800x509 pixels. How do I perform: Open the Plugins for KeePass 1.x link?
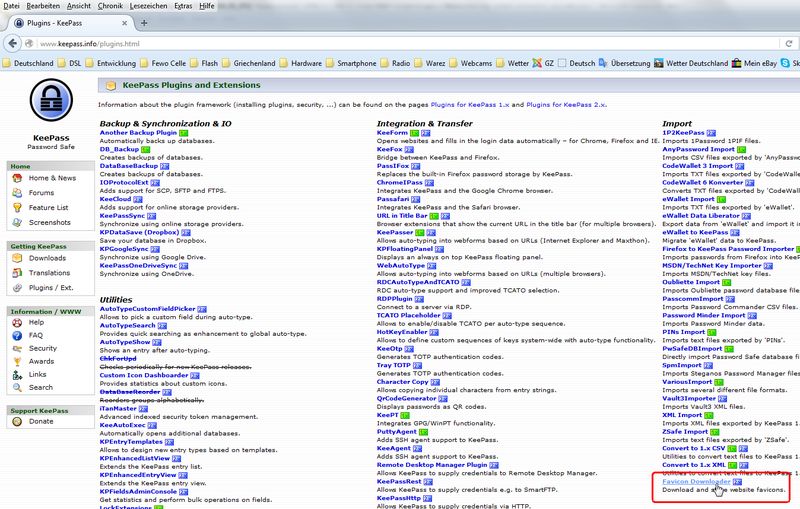pyautogui.click(x=470, y=105)
